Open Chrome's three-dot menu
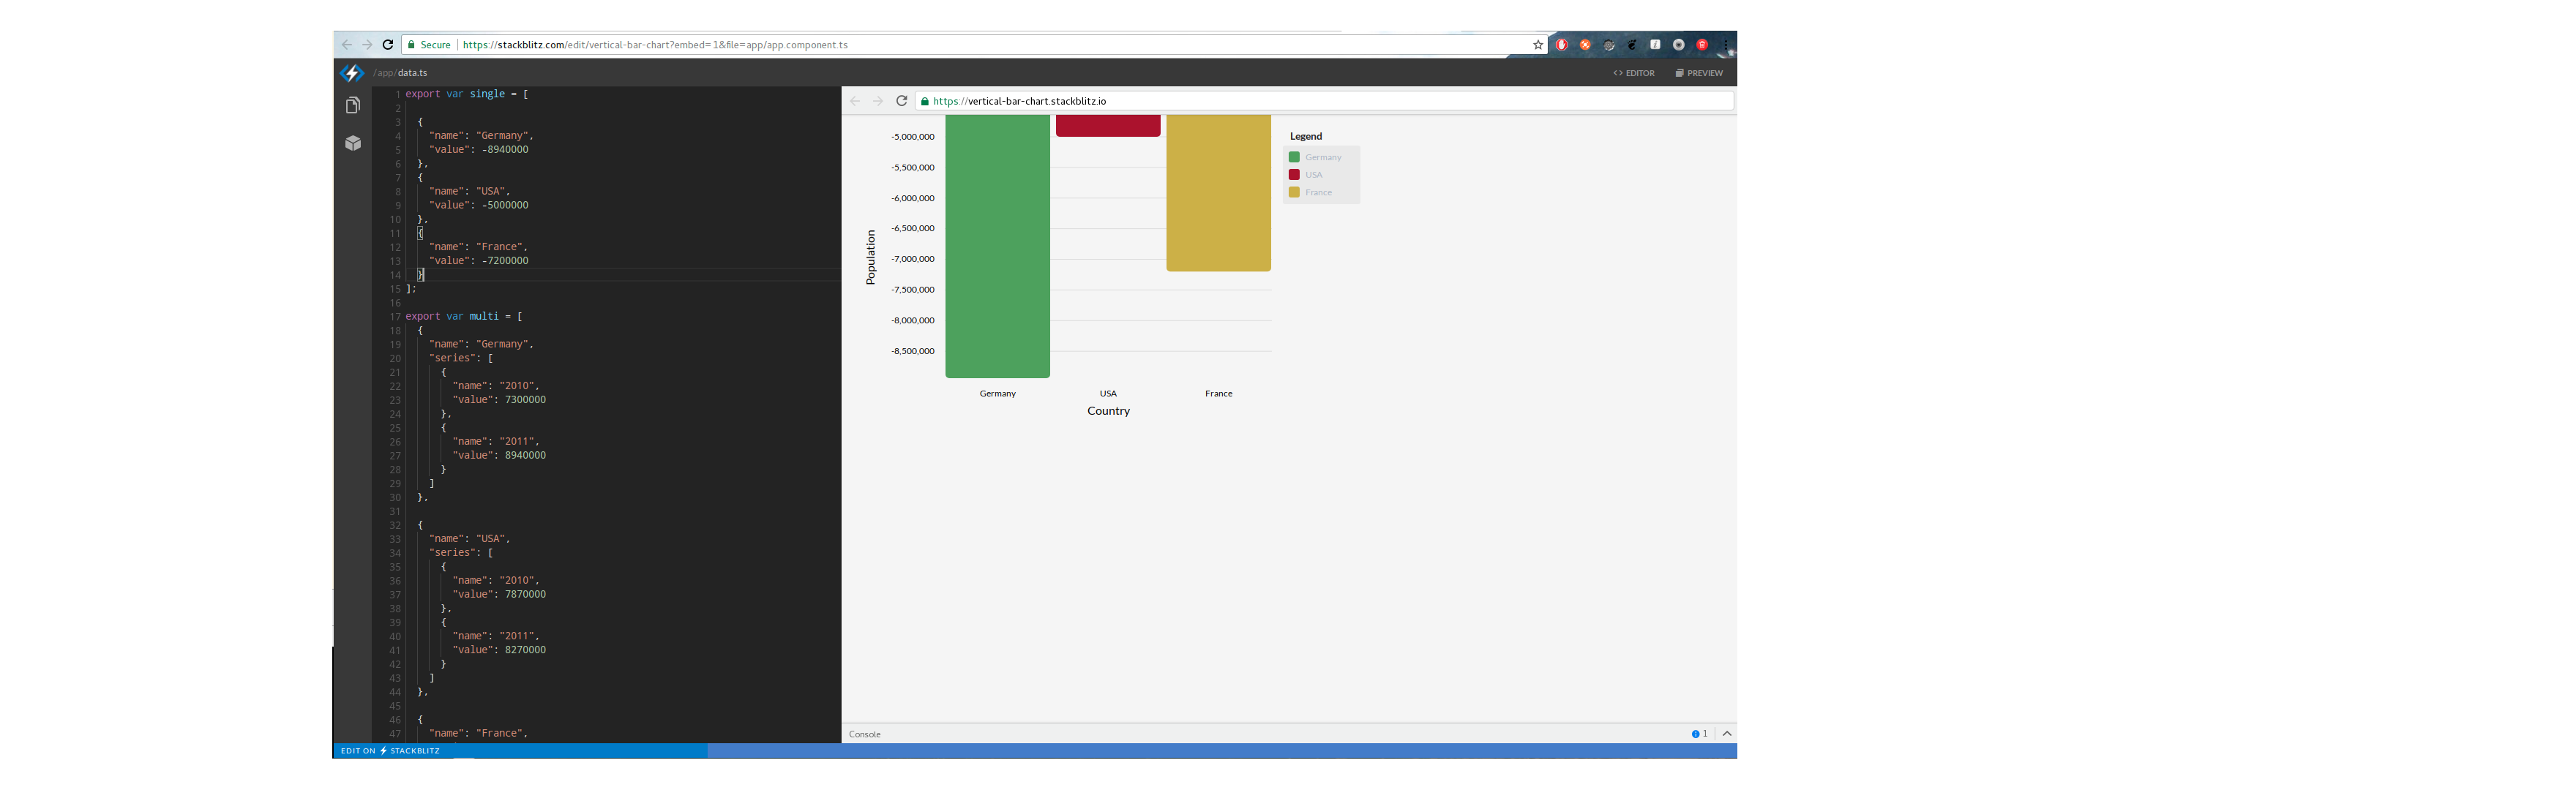 [1725, 44]
